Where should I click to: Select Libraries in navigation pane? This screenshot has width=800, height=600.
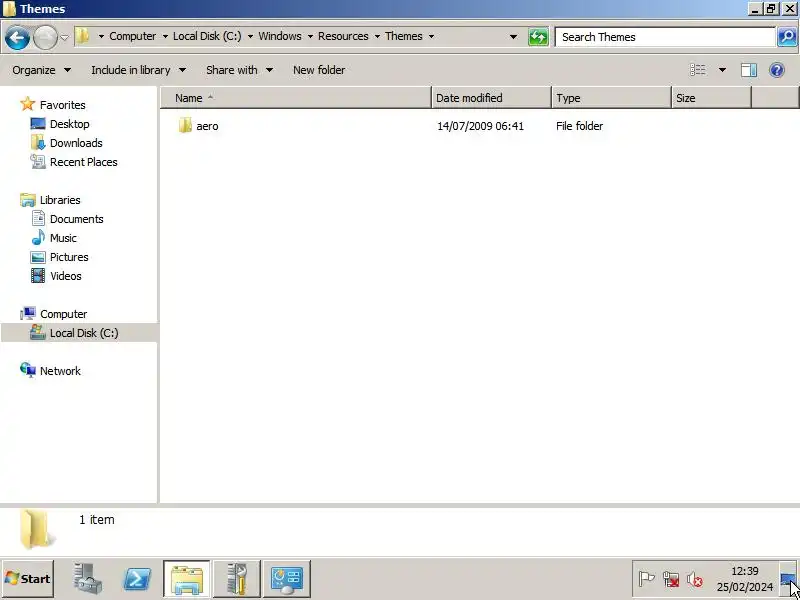[60, 200]
